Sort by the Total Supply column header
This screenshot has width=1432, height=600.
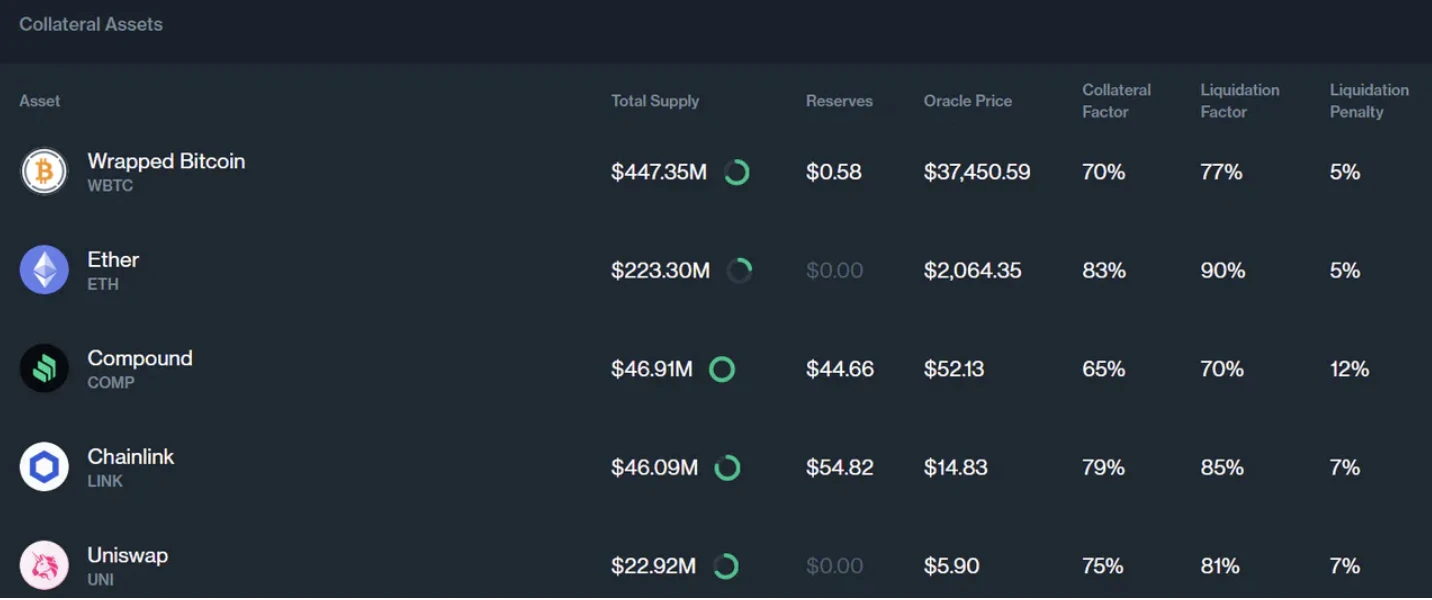[x=655, y=101]
